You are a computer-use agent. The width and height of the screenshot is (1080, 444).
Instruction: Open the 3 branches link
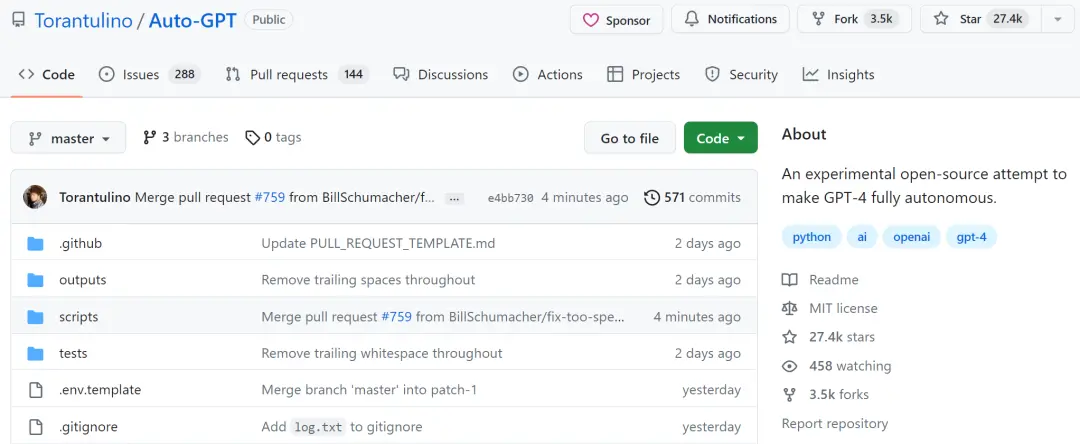(185, 138)
